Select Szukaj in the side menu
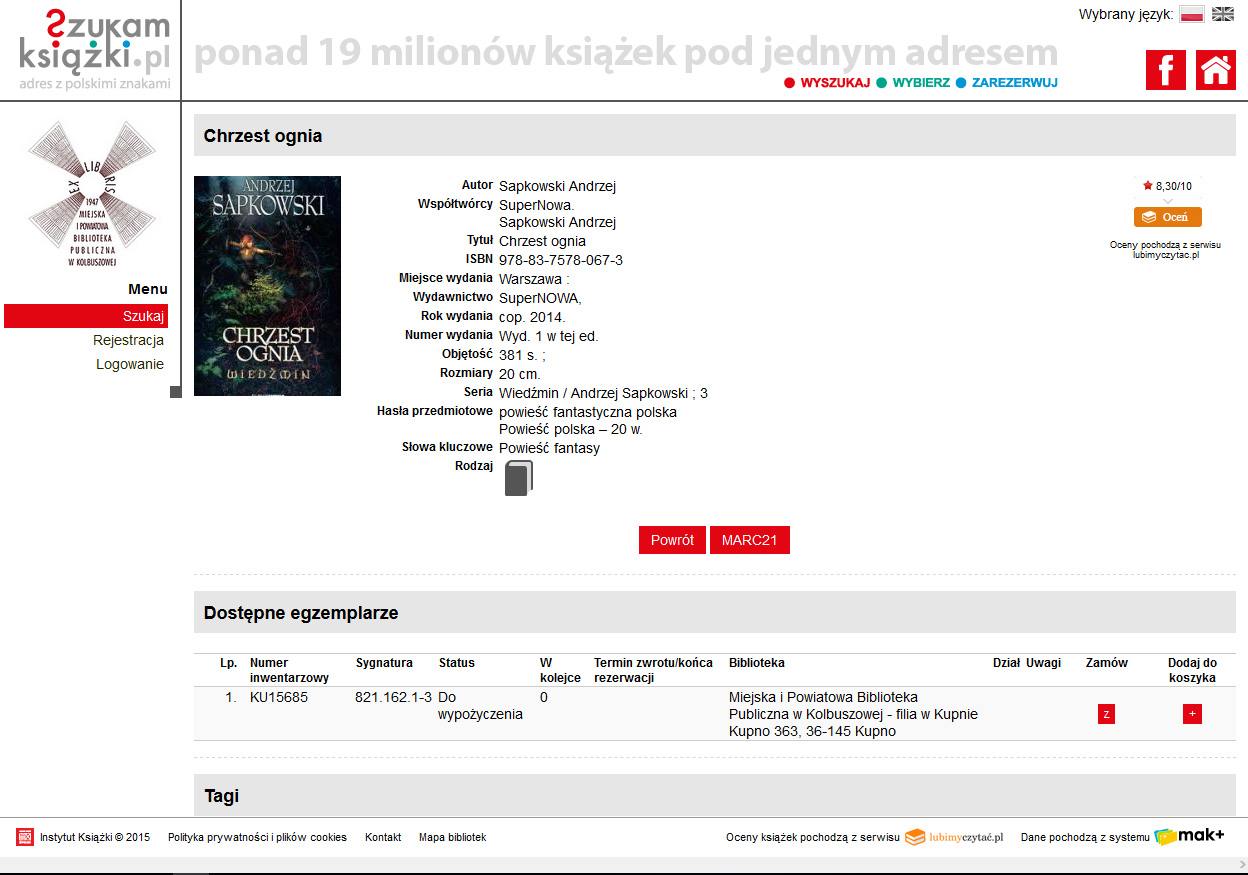 pyautogui.click(x=86, y=316)
